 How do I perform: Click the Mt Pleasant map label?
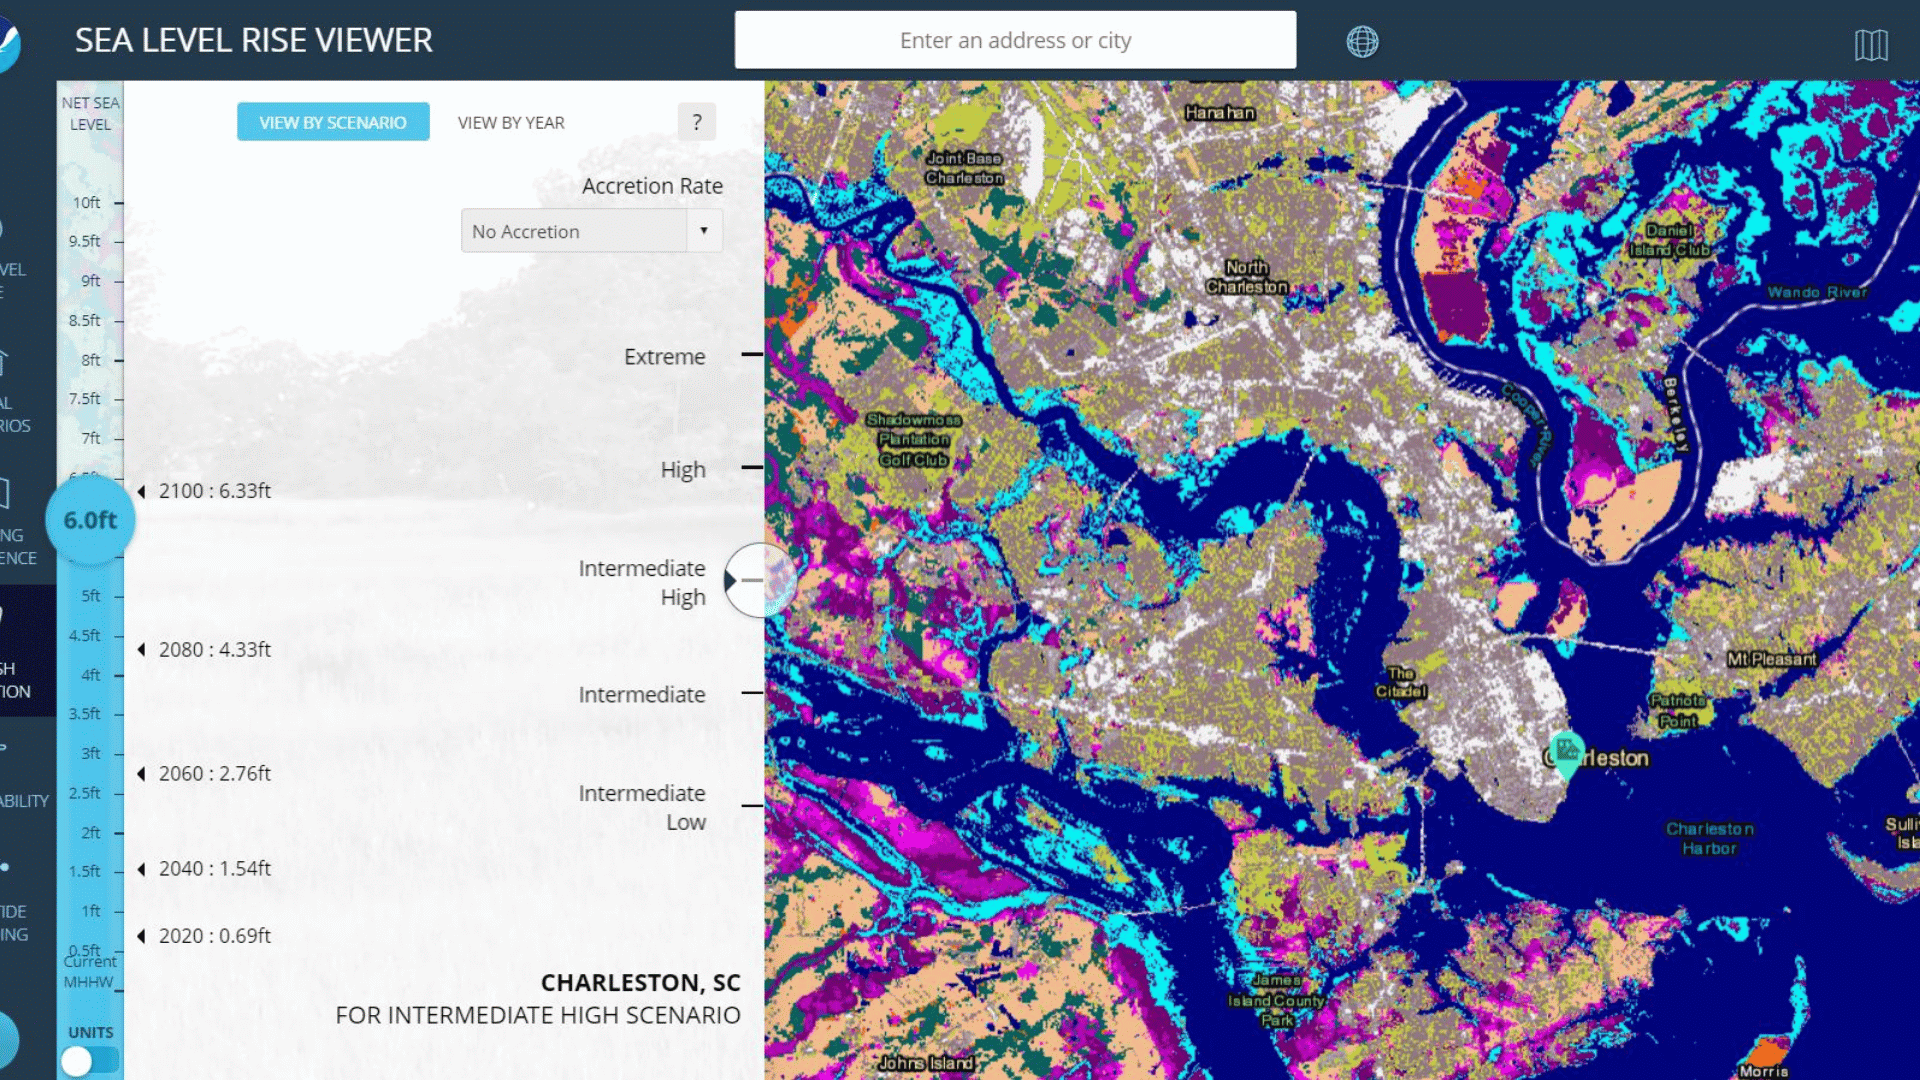pos(1772,659)
